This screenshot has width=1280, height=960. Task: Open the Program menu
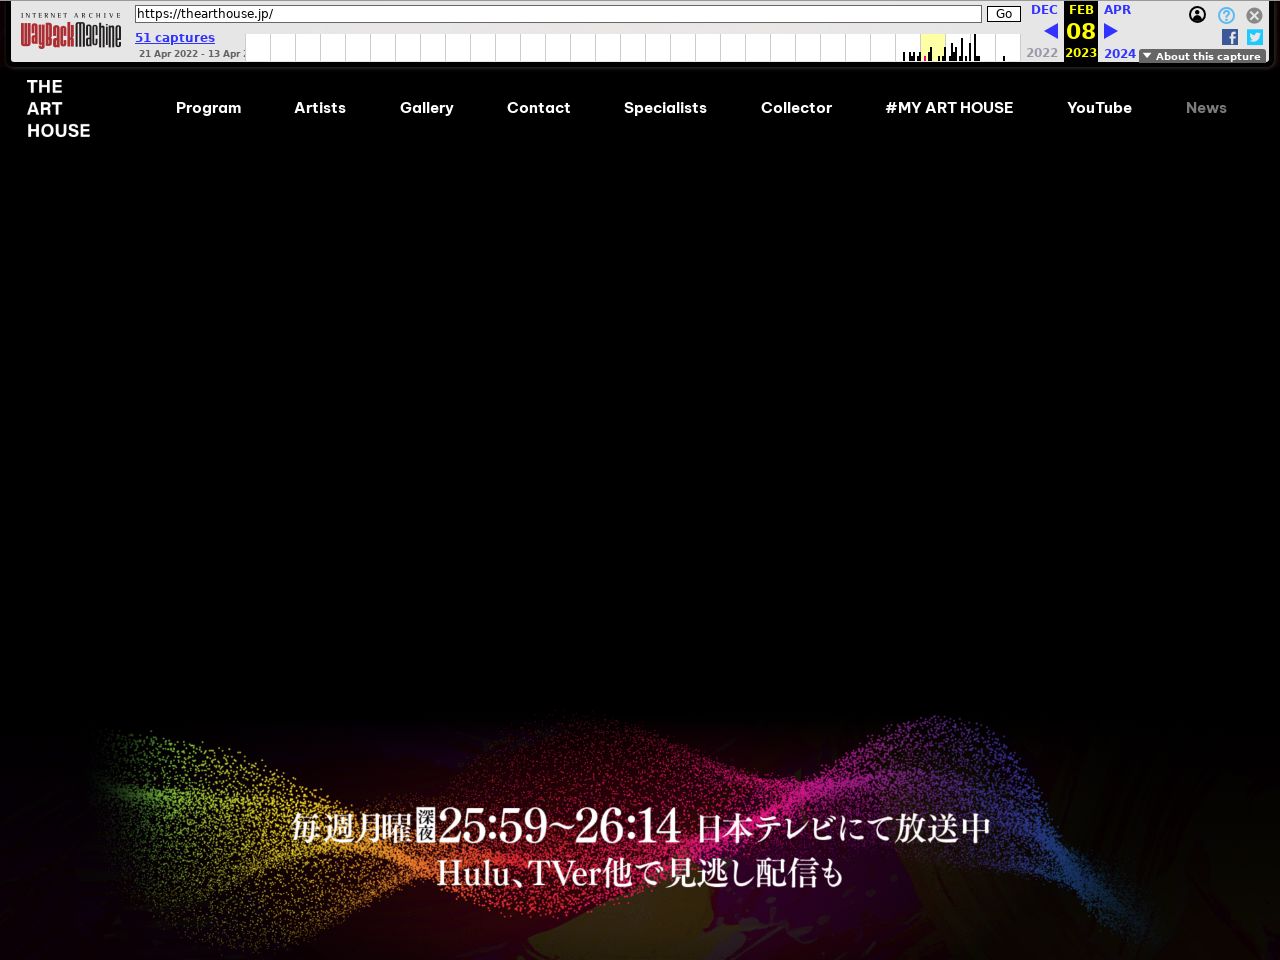tap(208, 108)
